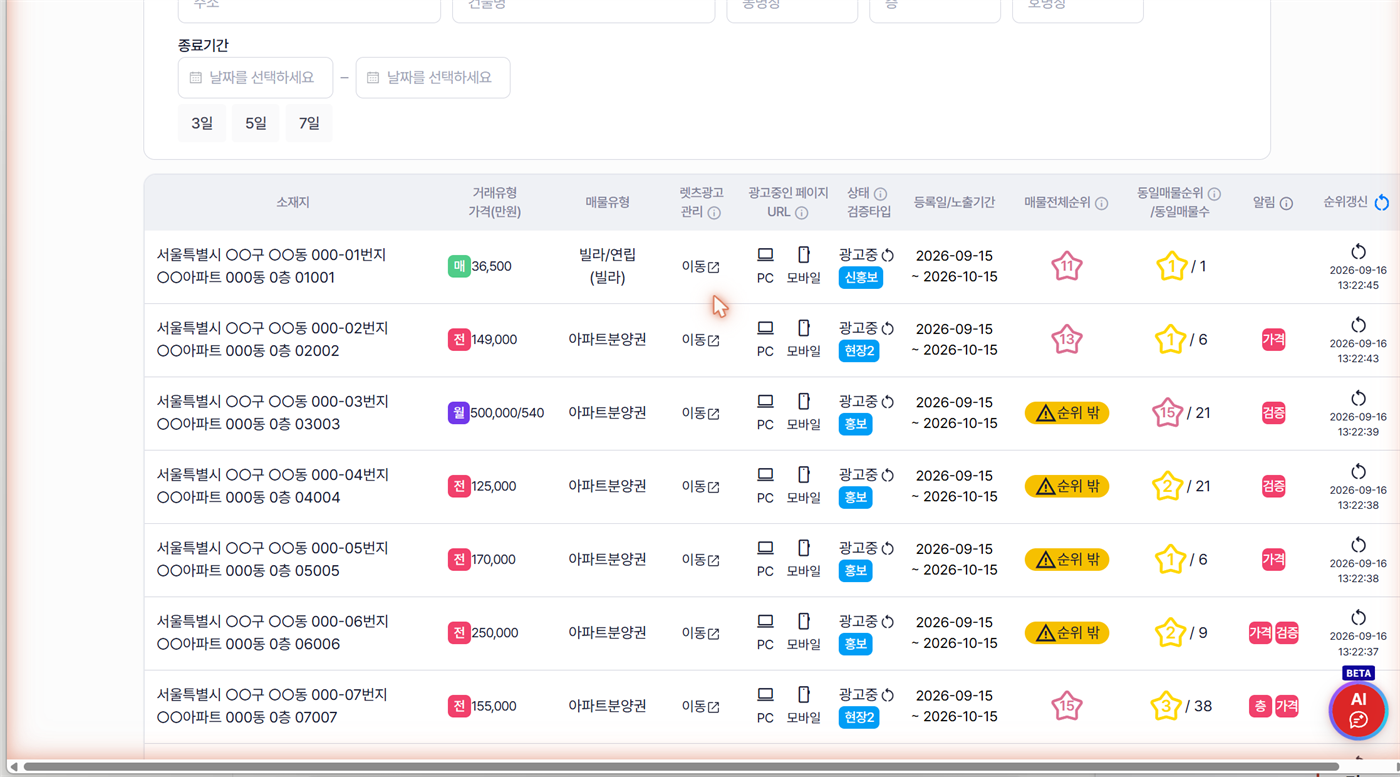Select the 7일 quick period button
Screen dimensions: 1400x777
[309, 123]
